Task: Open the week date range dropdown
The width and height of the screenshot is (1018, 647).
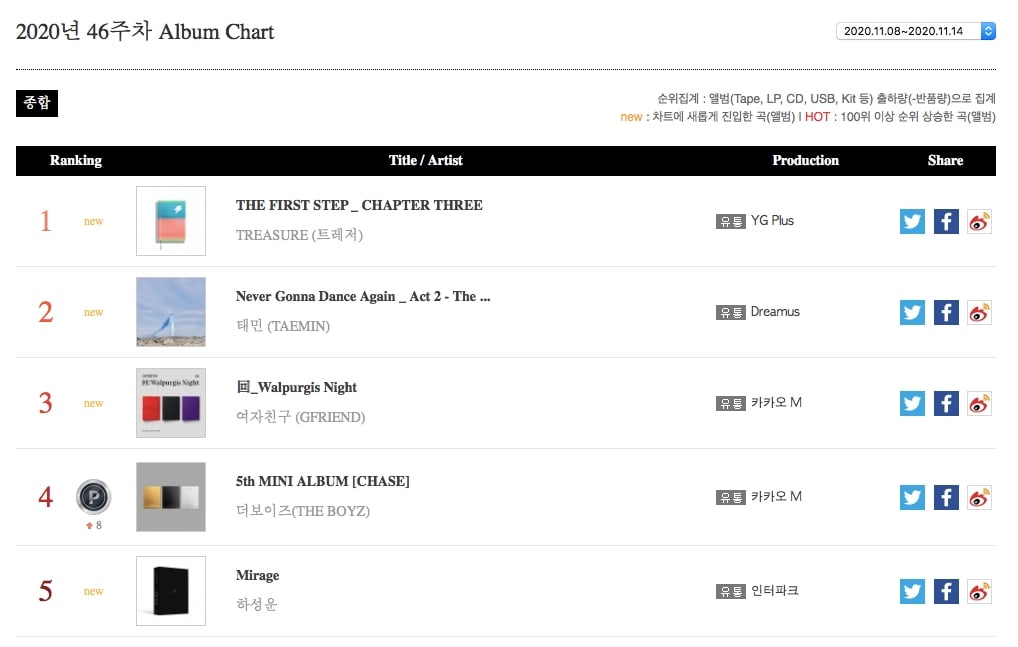Action: point(915,31)
